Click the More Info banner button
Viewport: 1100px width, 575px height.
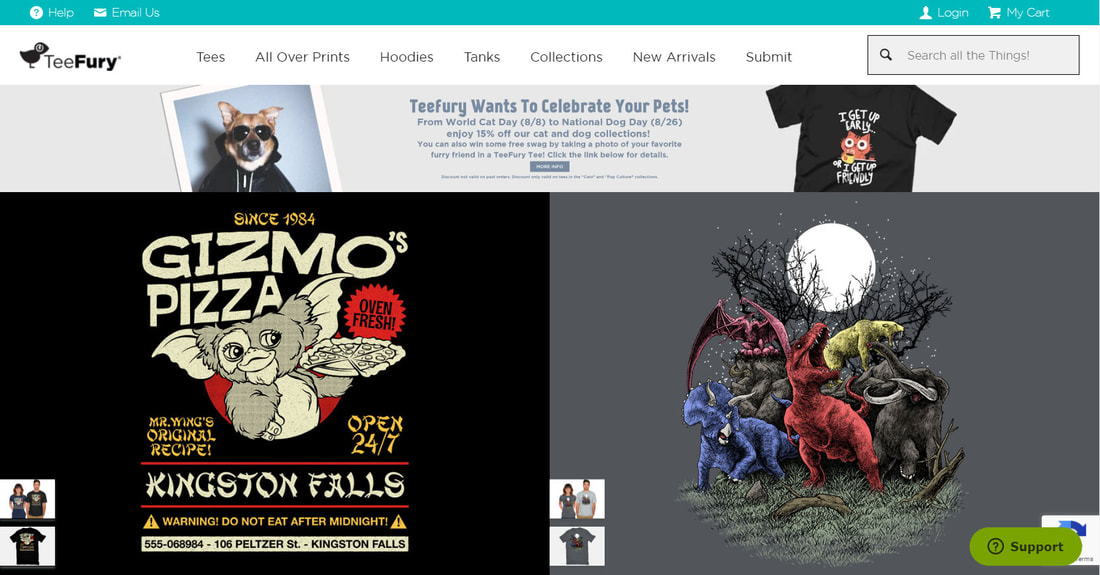[x=549, y=166]
